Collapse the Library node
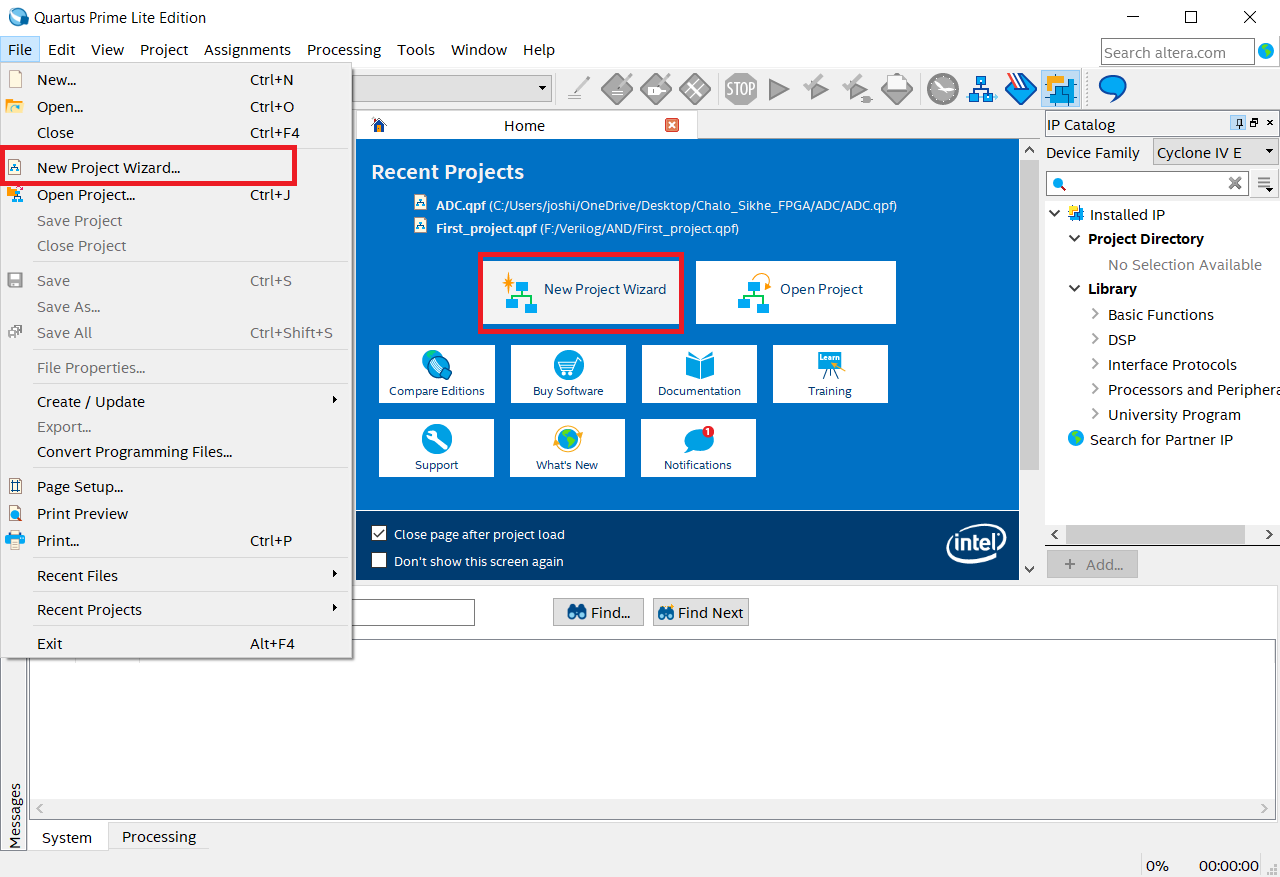The image size is (1280, 877). tap(1074, 289)
